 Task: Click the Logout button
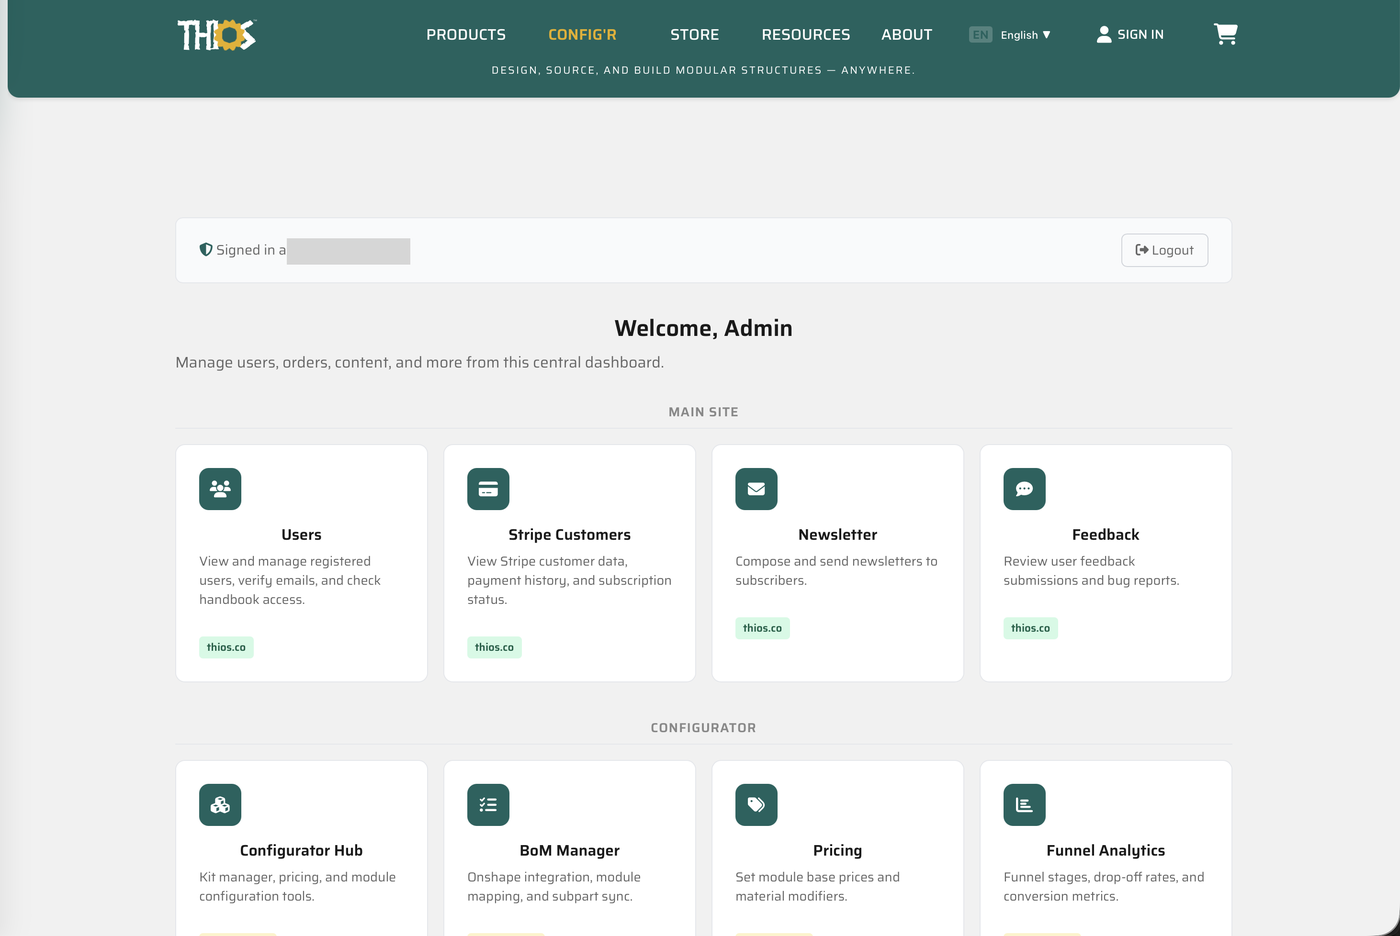(x=1165, y=250)
